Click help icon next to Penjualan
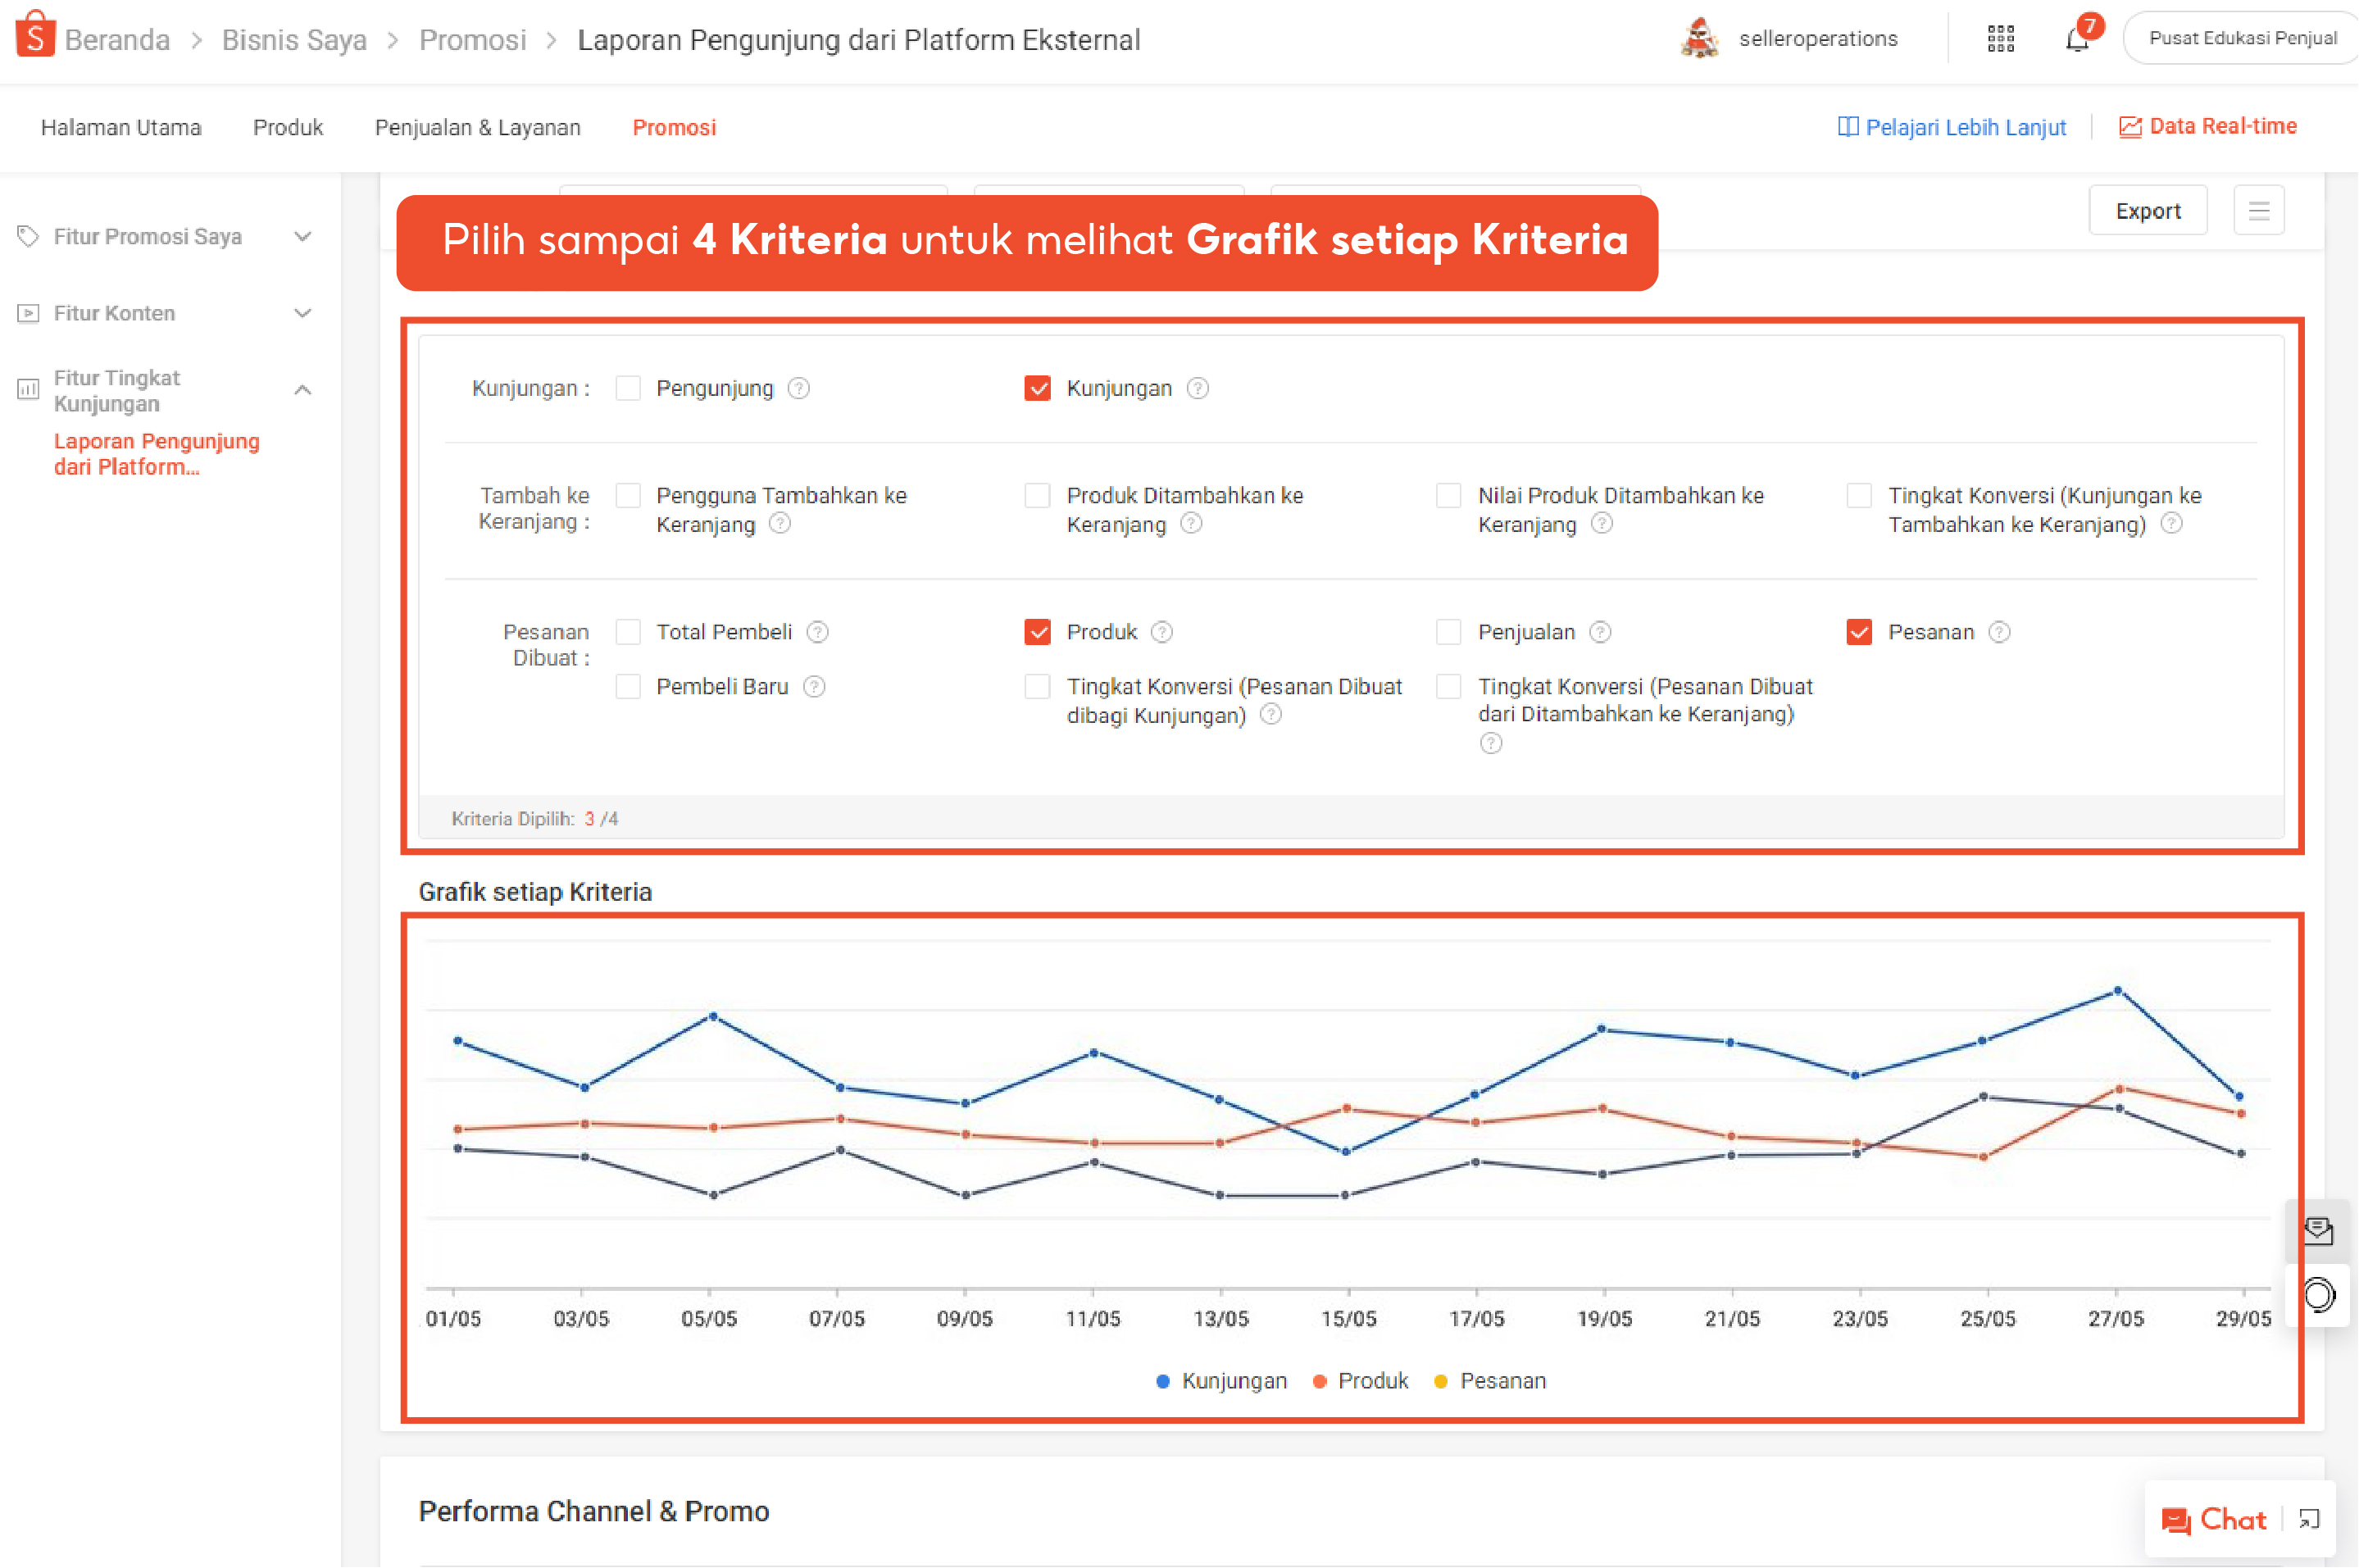Screen dimensions: 2359x1568 pos(1600,632)
